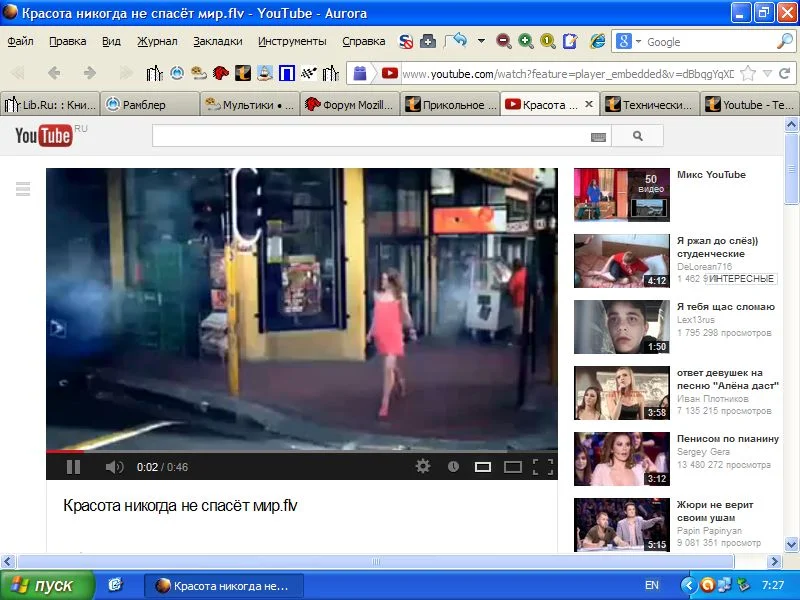Open the "Я тебя щас сломаю" video link
The height and width of the screenshot is (600, 800).
point(726,307)
